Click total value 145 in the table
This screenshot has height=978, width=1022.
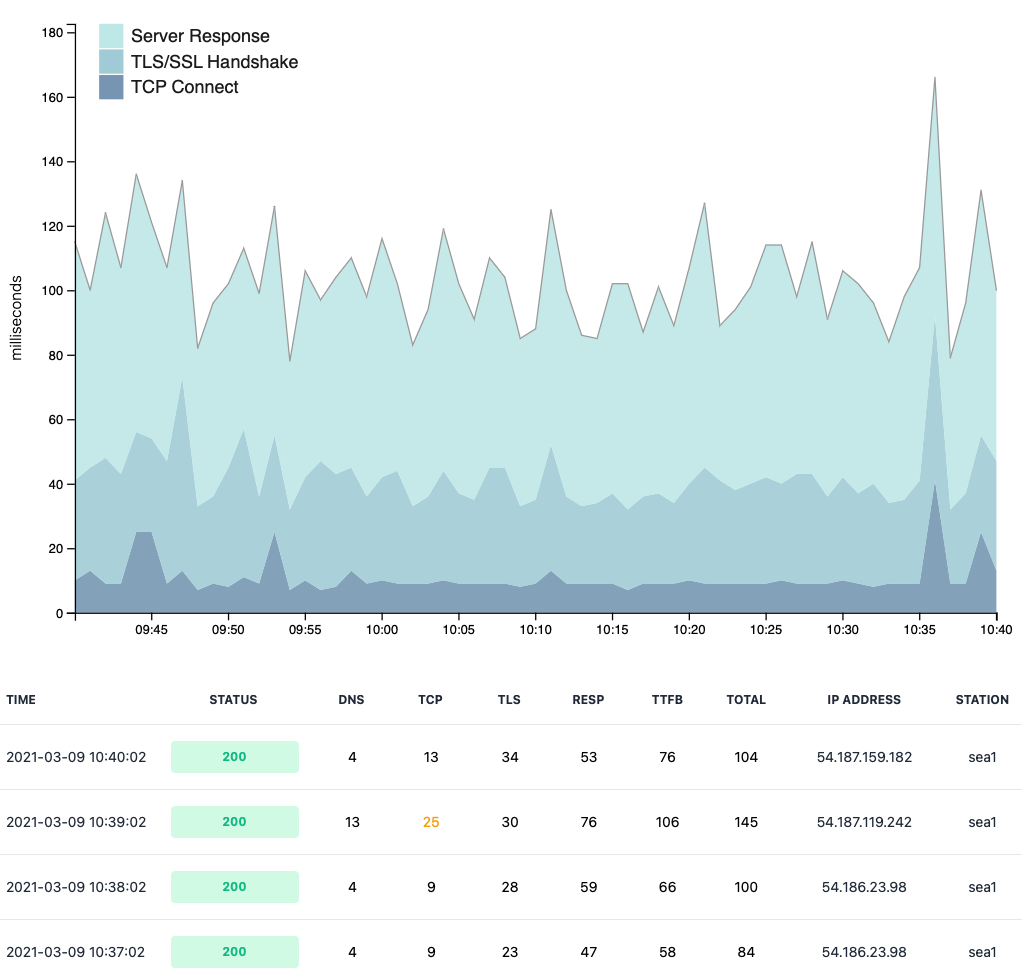[746, 822]
